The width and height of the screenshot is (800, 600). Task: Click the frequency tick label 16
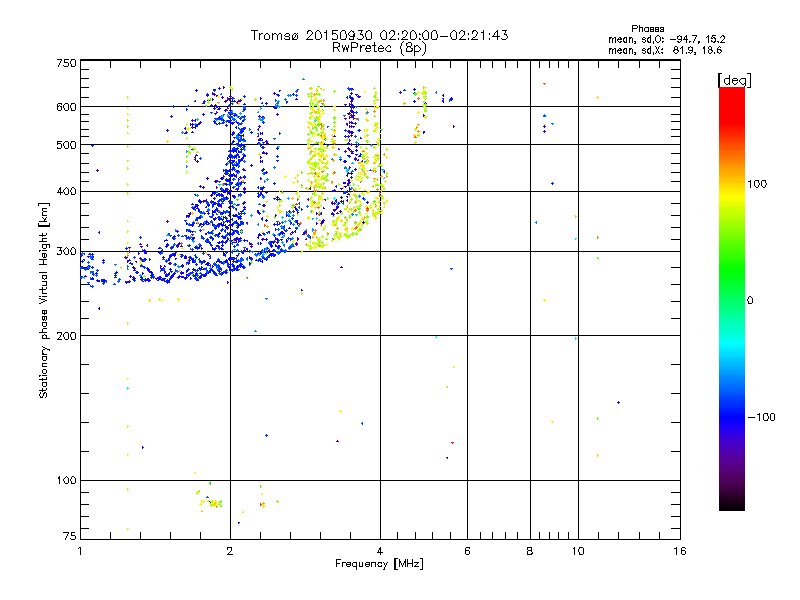[x=680, y=551]
